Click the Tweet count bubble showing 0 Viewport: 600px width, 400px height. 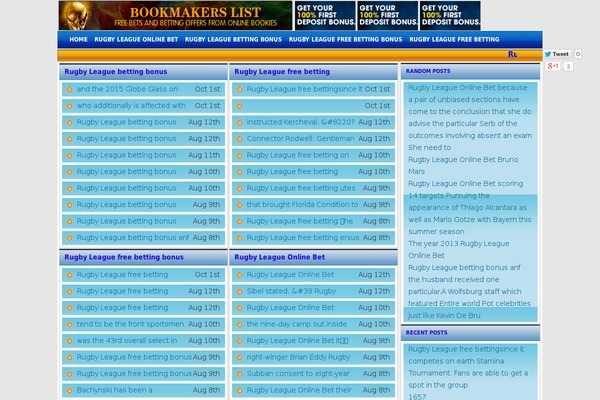point(578,54)
